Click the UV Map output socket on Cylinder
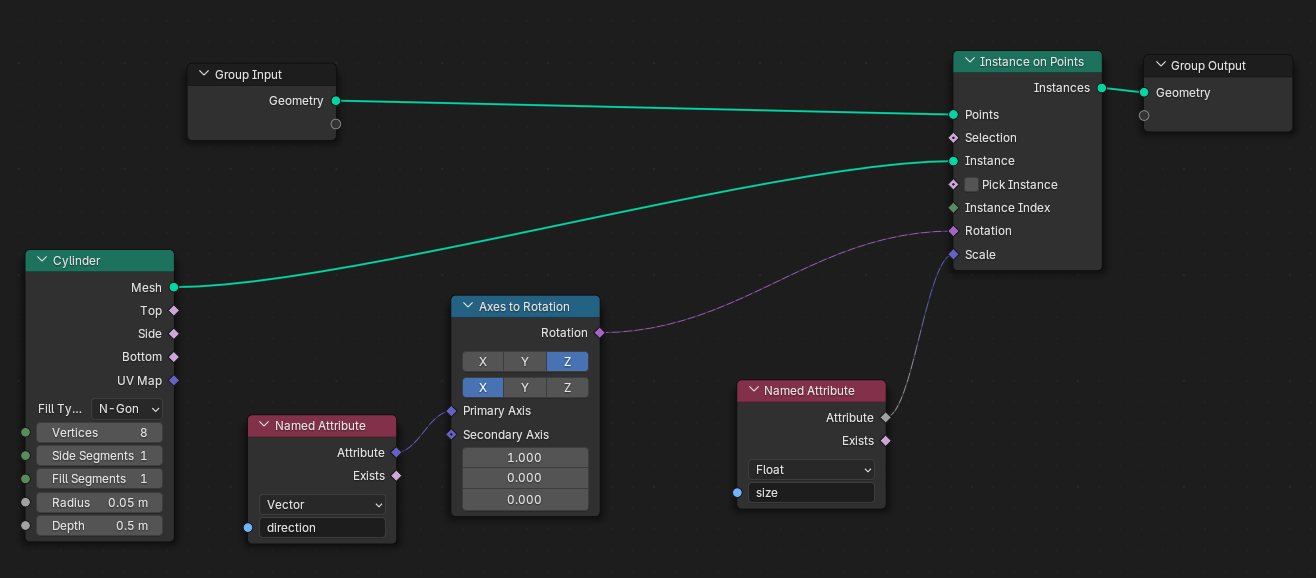The image size is (1316, 578). pyautogui.click(x=174, y=381)
